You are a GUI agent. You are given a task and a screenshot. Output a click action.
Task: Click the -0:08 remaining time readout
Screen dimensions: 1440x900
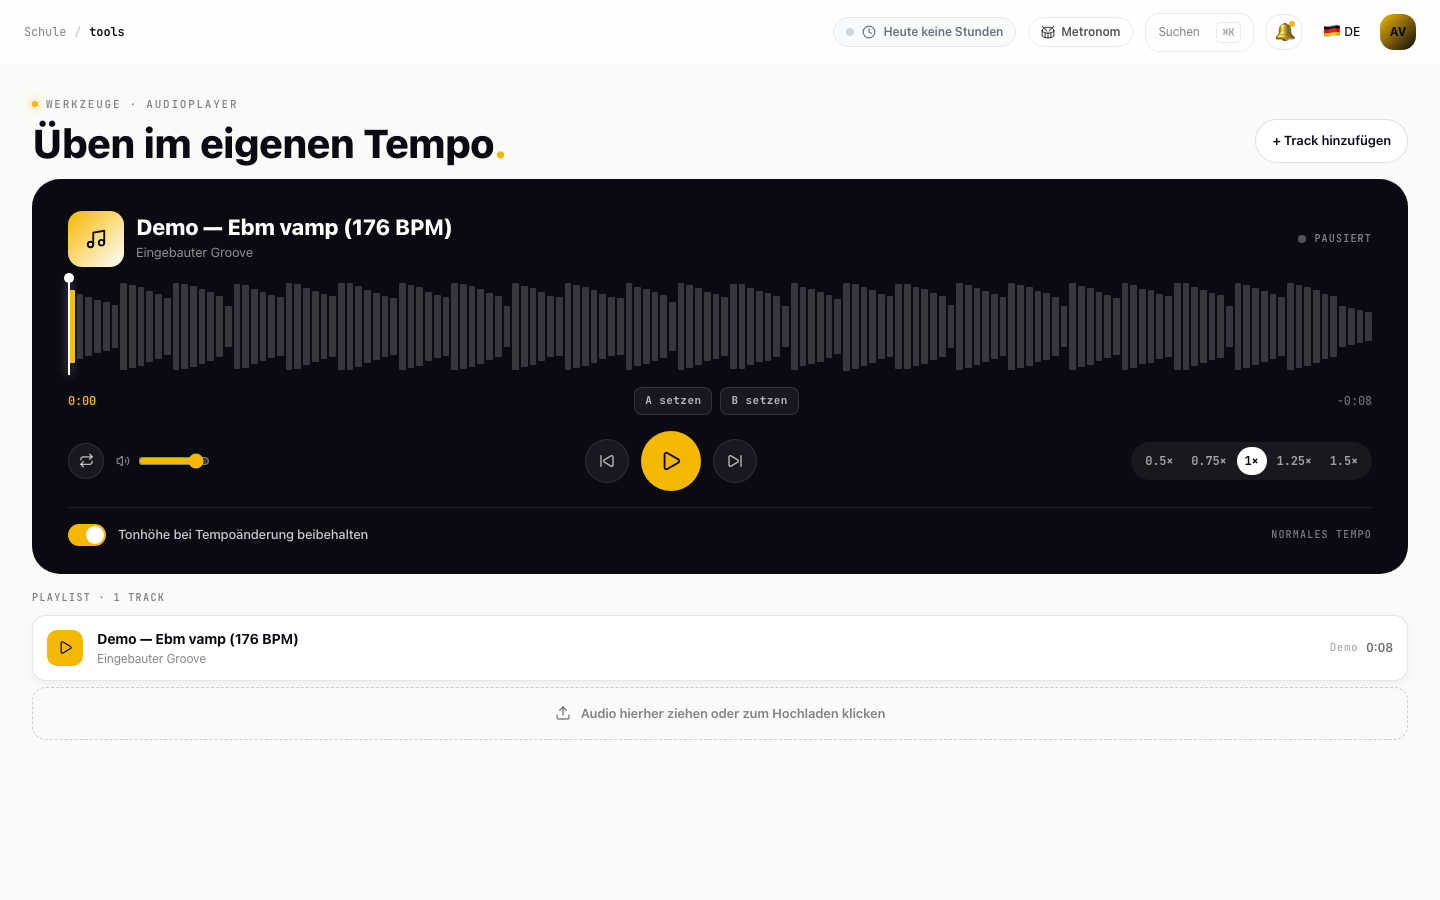tap(1354, 401)
